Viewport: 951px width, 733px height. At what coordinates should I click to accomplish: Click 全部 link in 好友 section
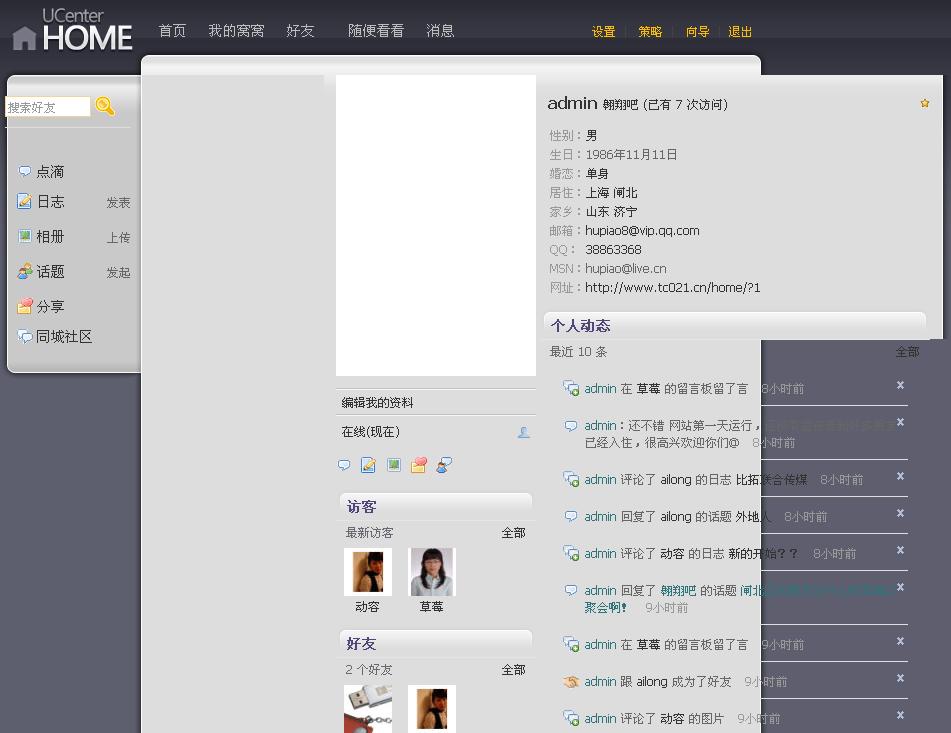coord(513,670)
